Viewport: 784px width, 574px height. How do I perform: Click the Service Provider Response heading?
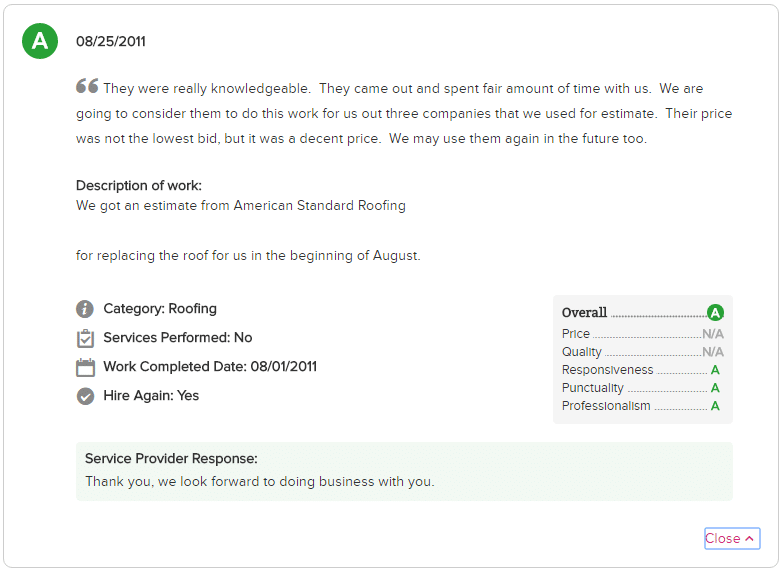tap(171, 458)
